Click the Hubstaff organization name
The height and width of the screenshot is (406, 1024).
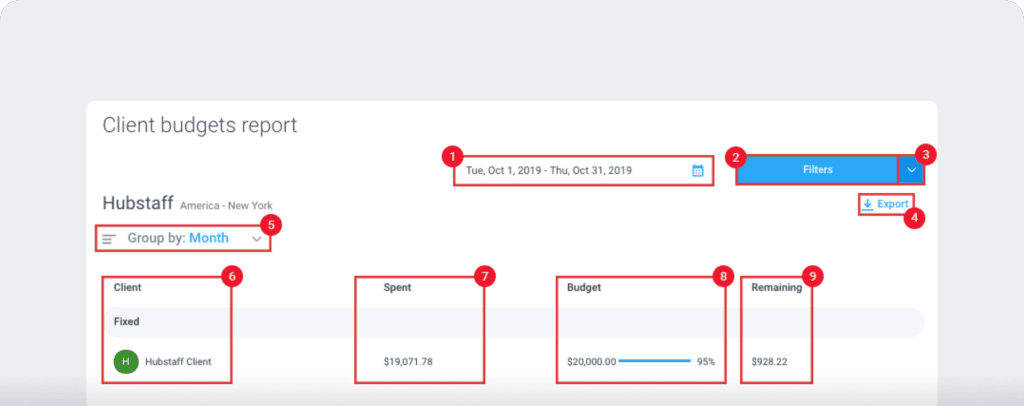[x=138, y=203]
